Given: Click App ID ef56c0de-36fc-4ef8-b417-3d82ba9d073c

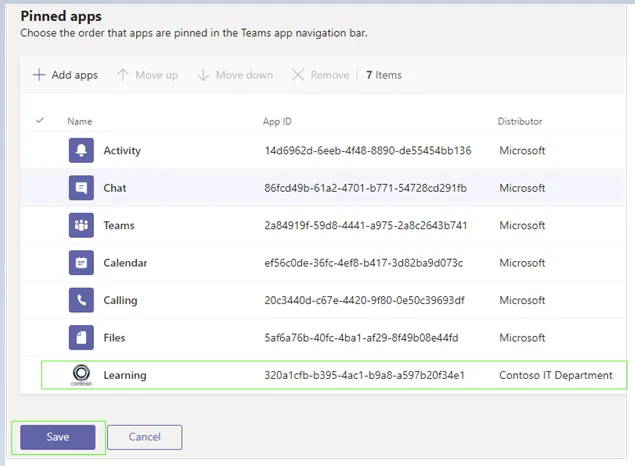Looking at the screenshot, I should coord(364,263).
